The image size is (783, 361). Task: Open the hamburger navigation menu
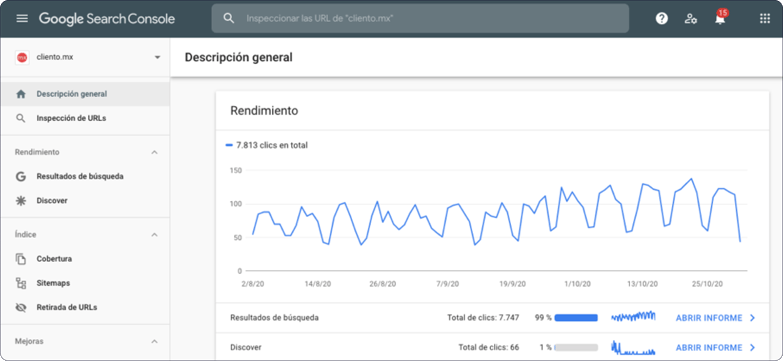coord(22,18)
